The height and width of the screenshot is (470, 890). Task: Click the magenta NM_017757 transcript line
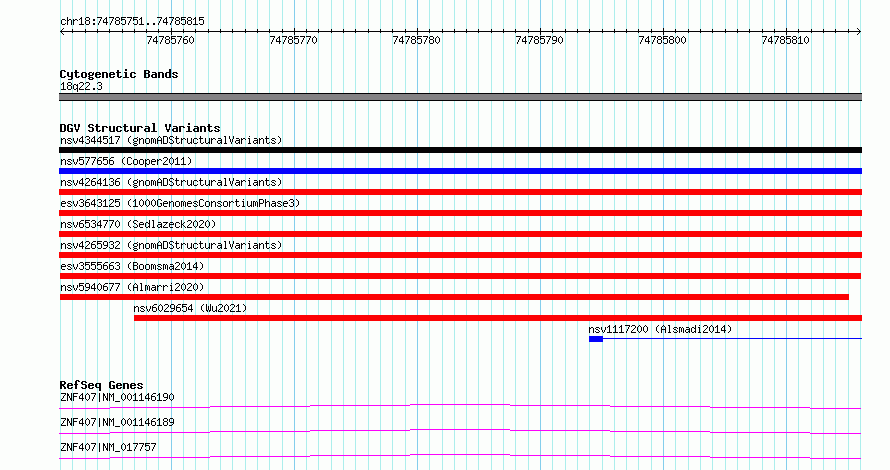[x=460, y=456]
